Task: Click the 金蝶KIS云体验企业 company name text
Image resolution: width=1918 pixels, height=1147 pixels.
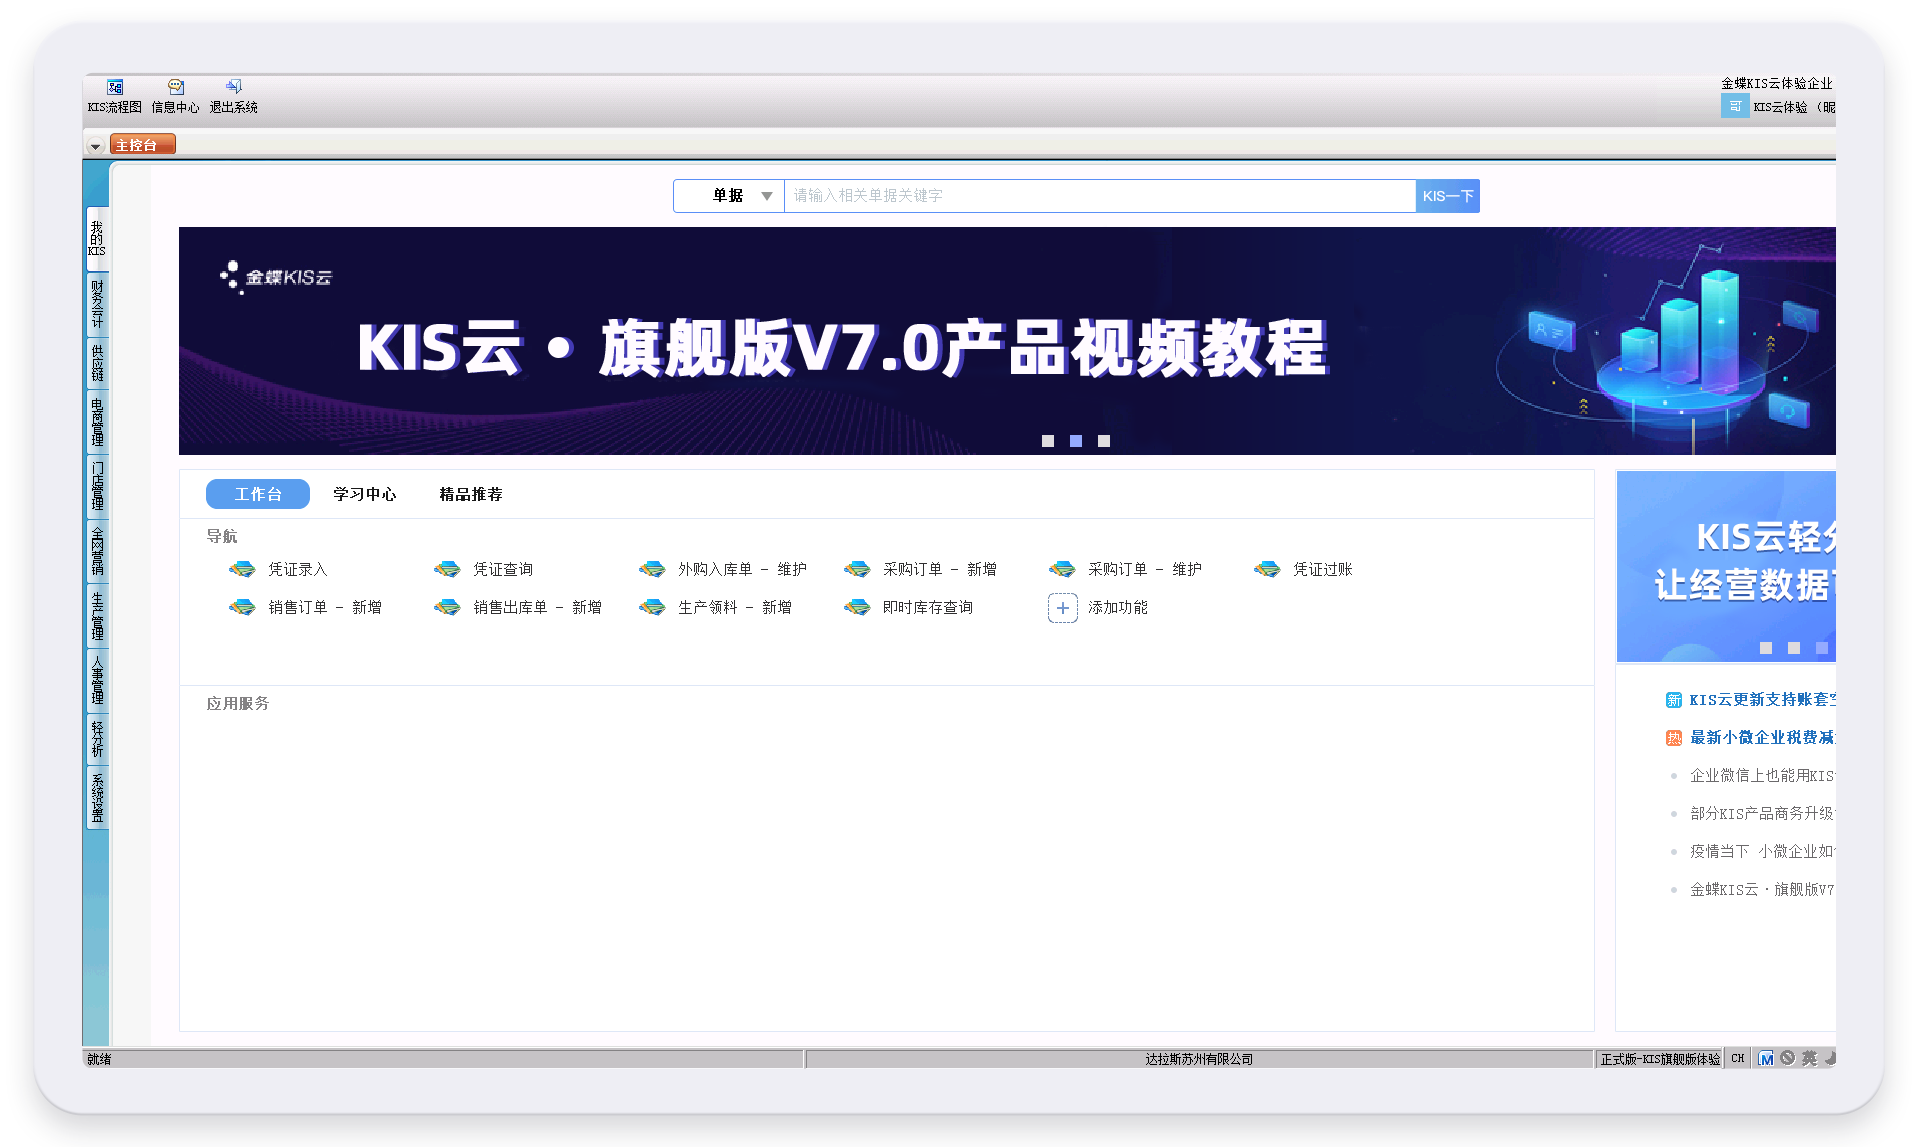Action: [x=1777, y=83]
